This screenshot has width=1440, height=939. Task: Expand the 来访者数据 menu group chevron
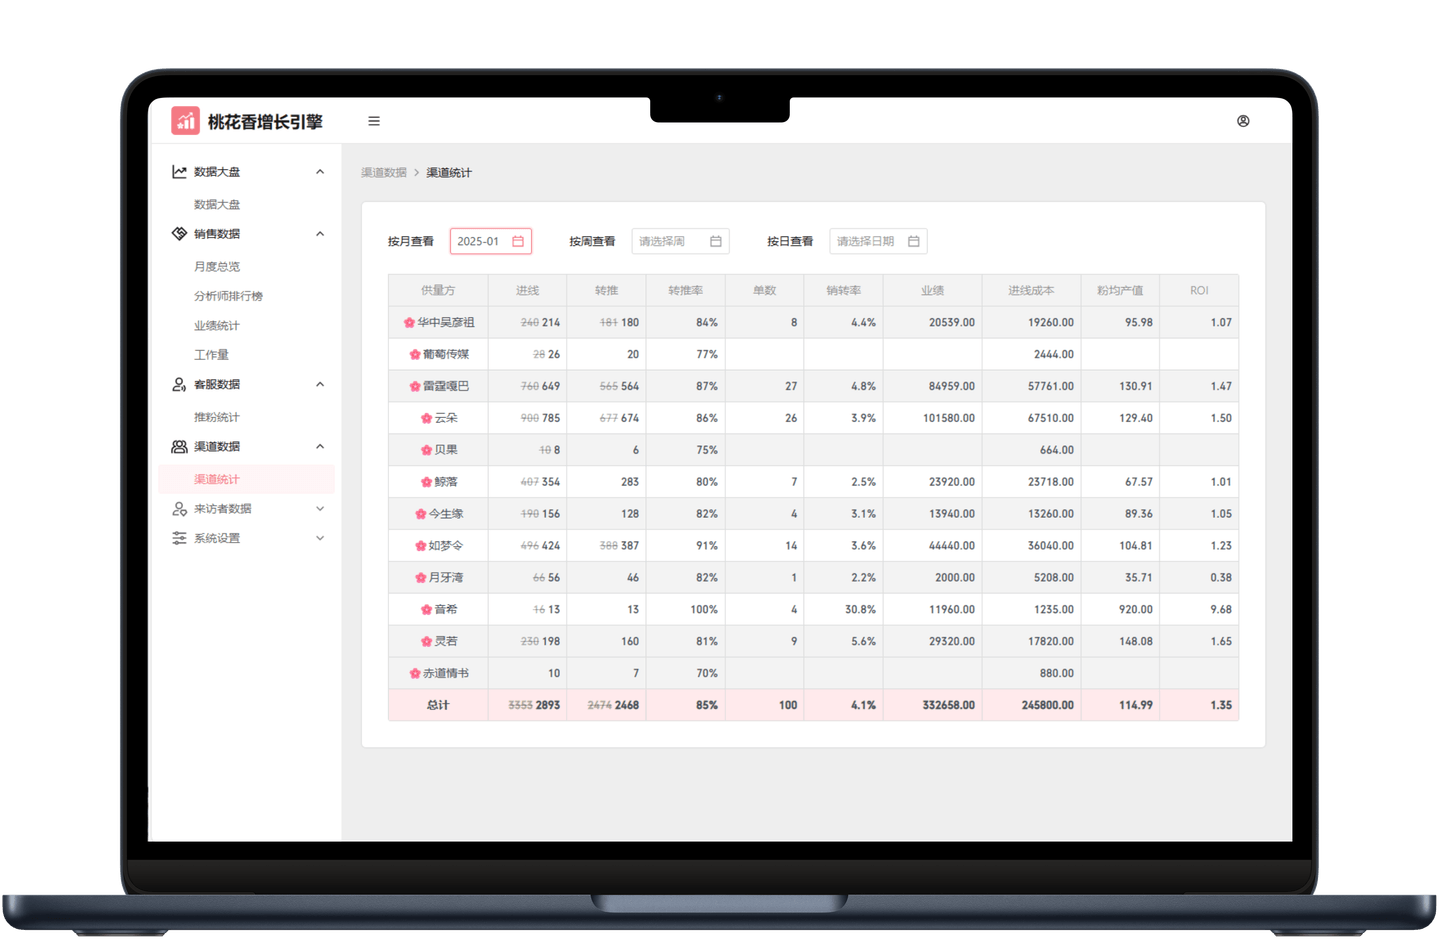coord(320,509)
